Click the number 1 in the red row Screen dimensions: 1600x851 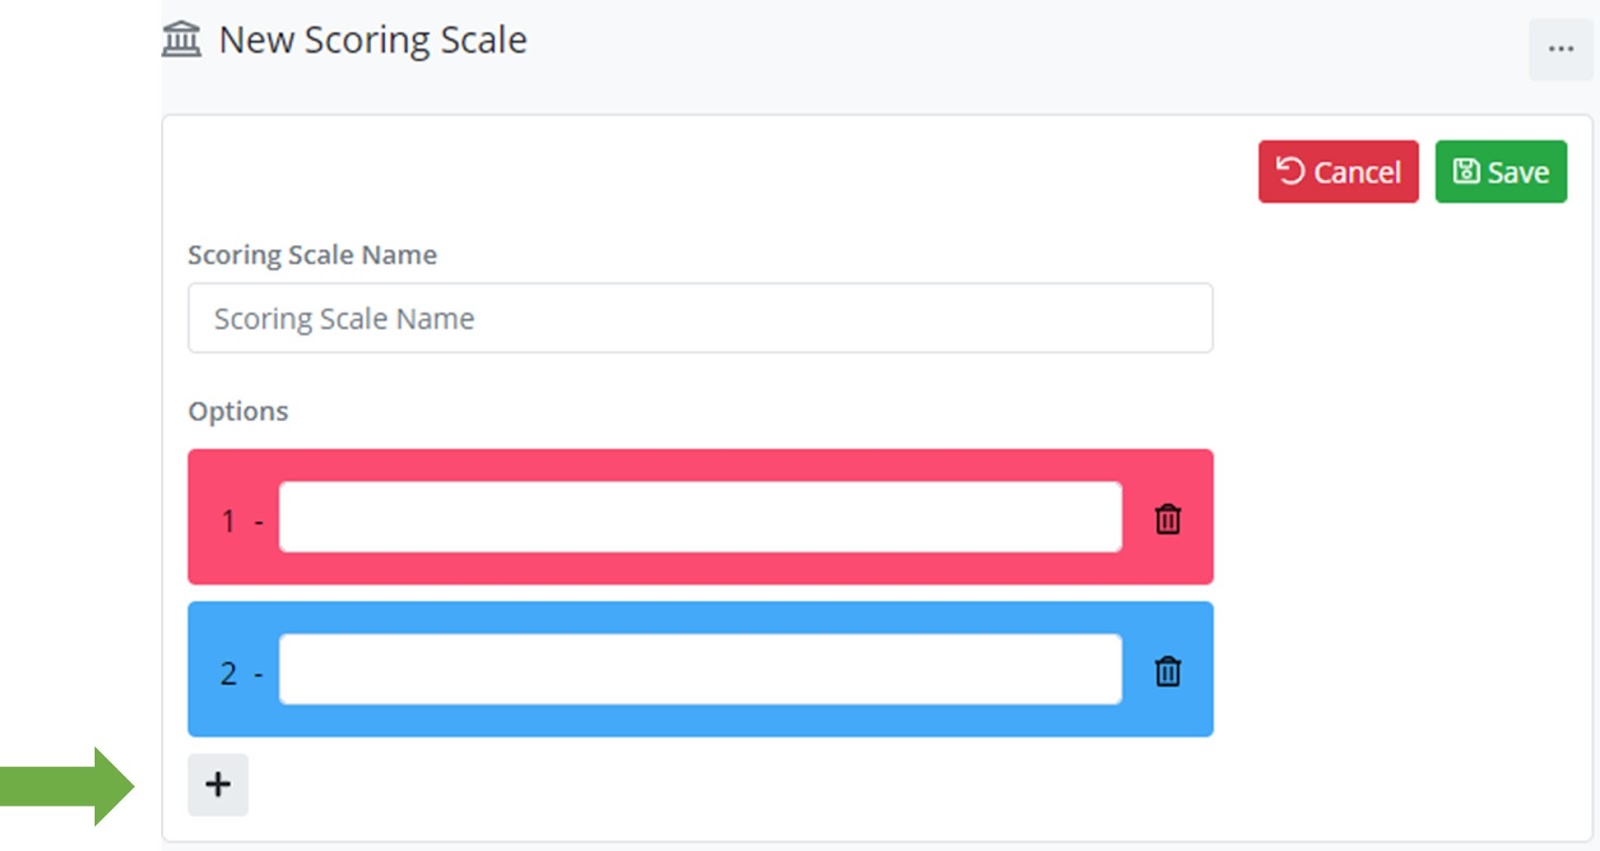coord(228,521)
